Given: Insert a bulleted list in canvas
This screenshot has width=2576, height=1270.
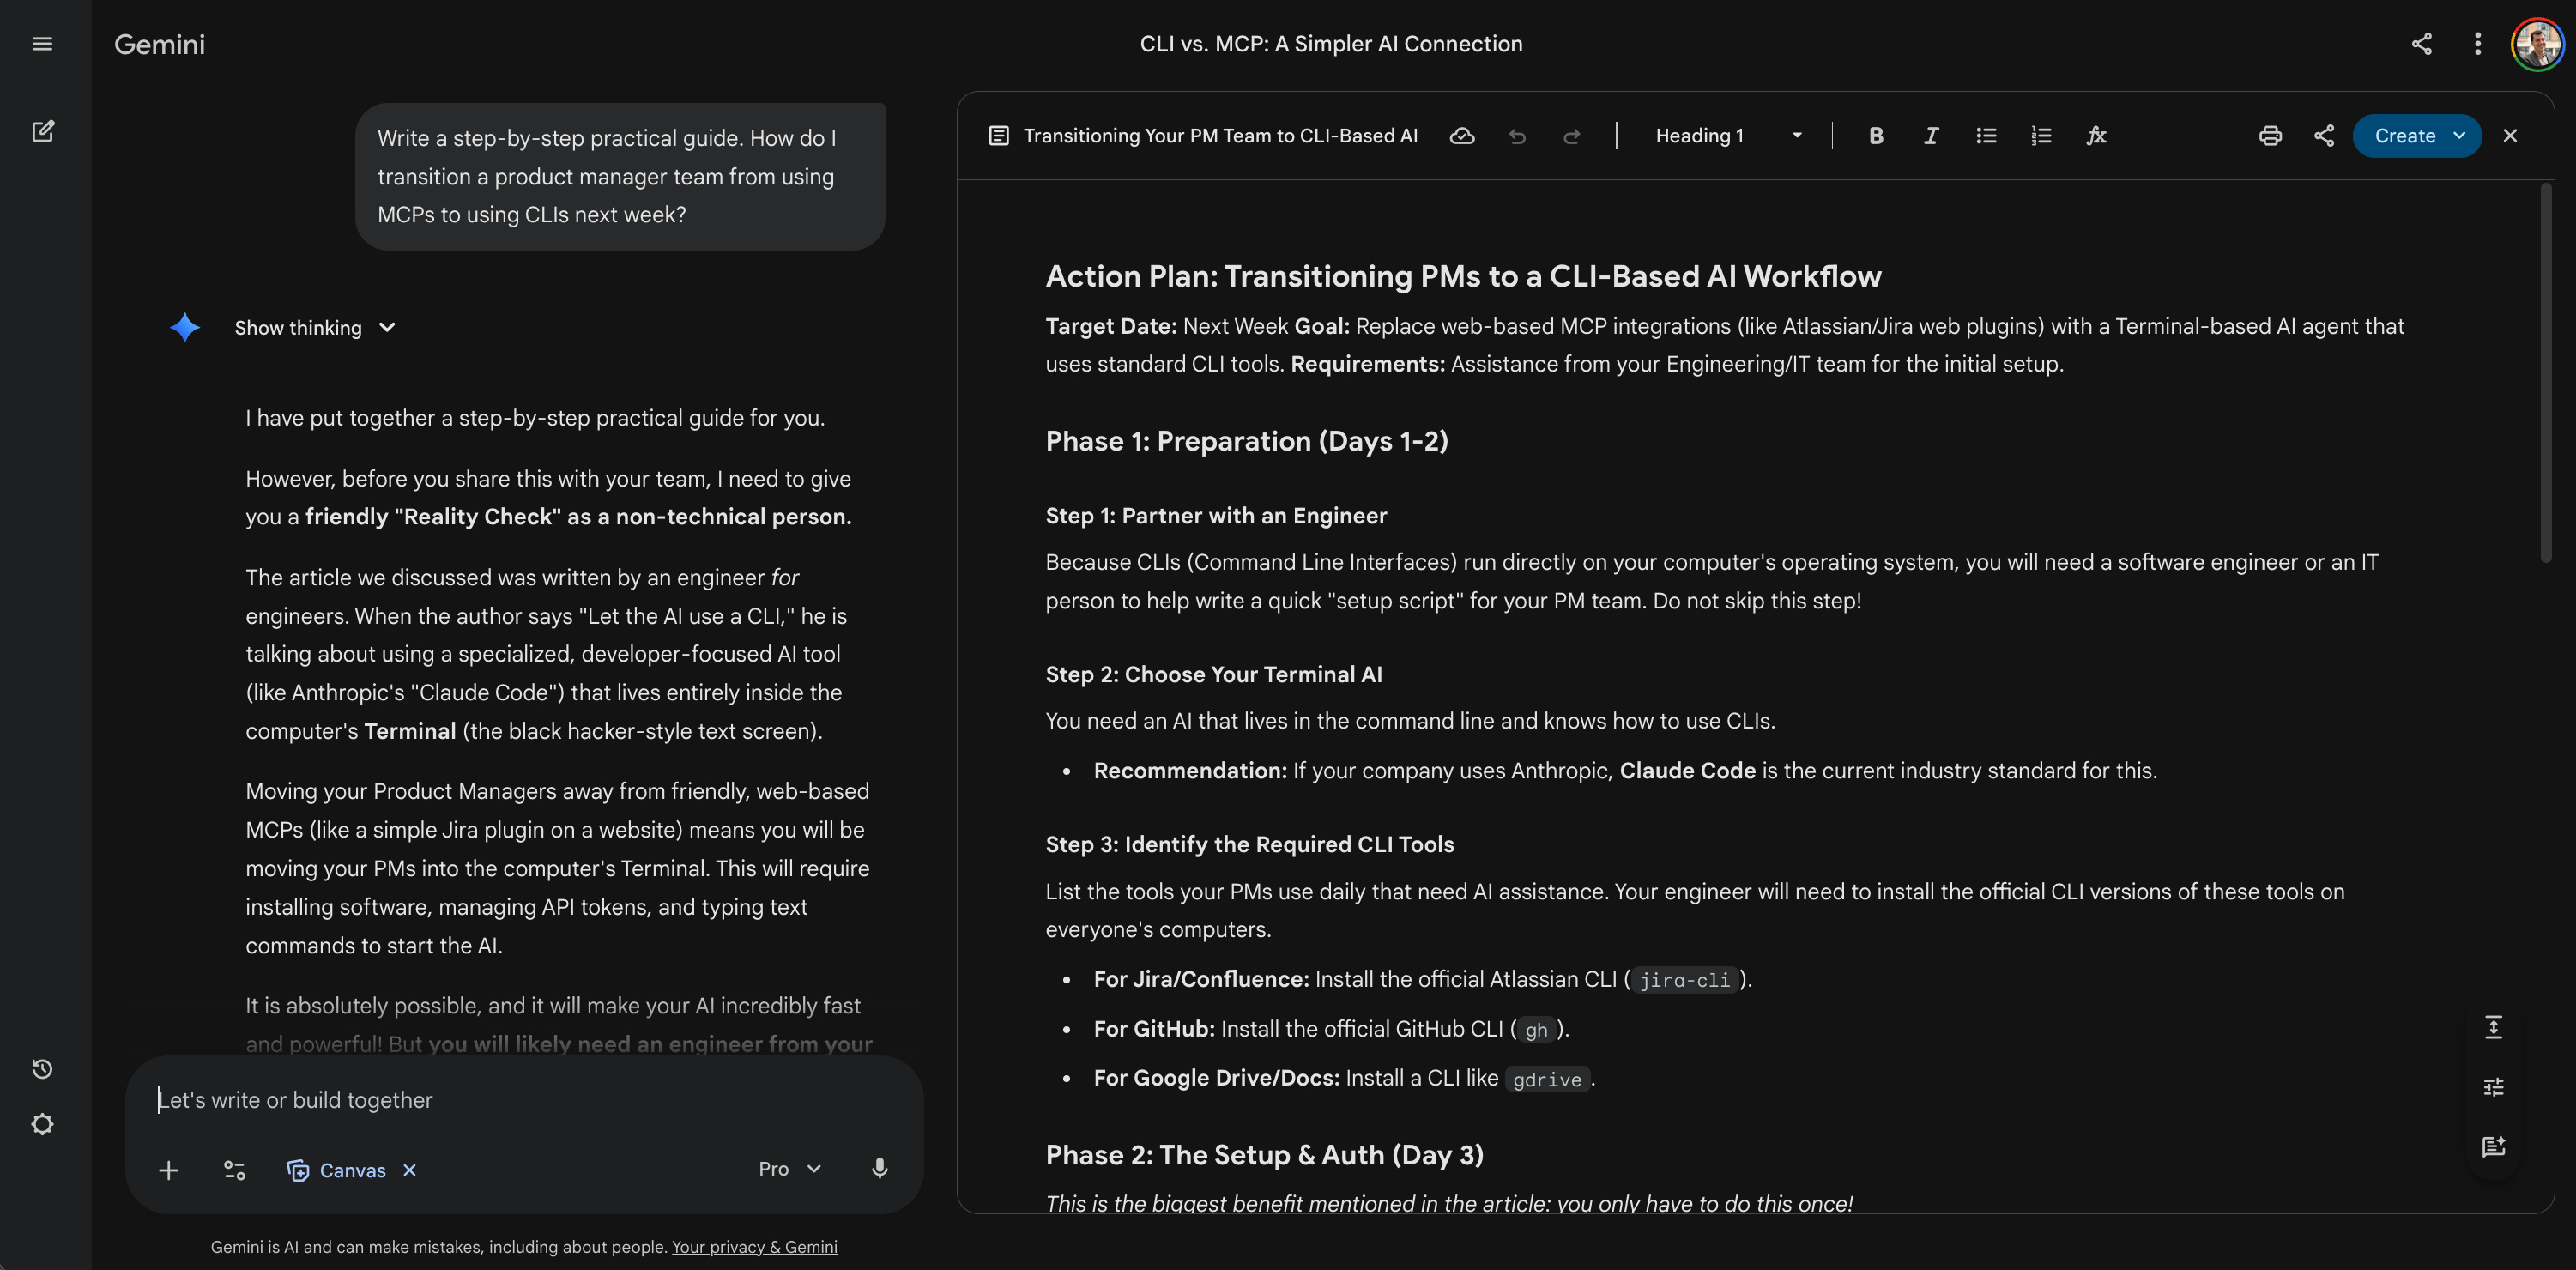Looking at the screenshot, I should tap(1986, 136).
